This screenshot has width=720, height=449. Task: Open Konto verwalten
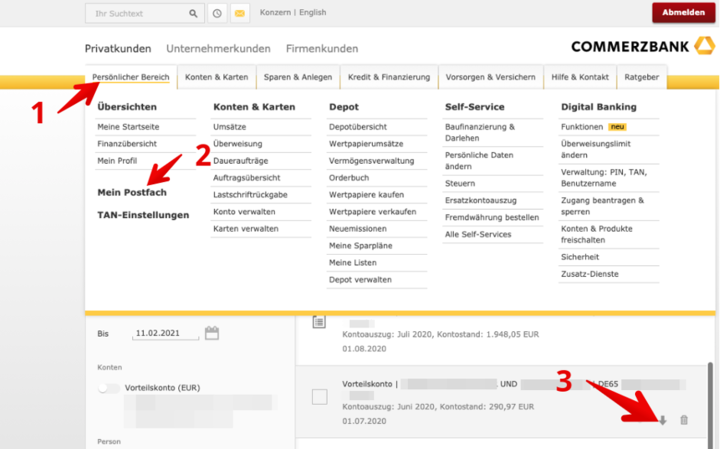(244, 212)
